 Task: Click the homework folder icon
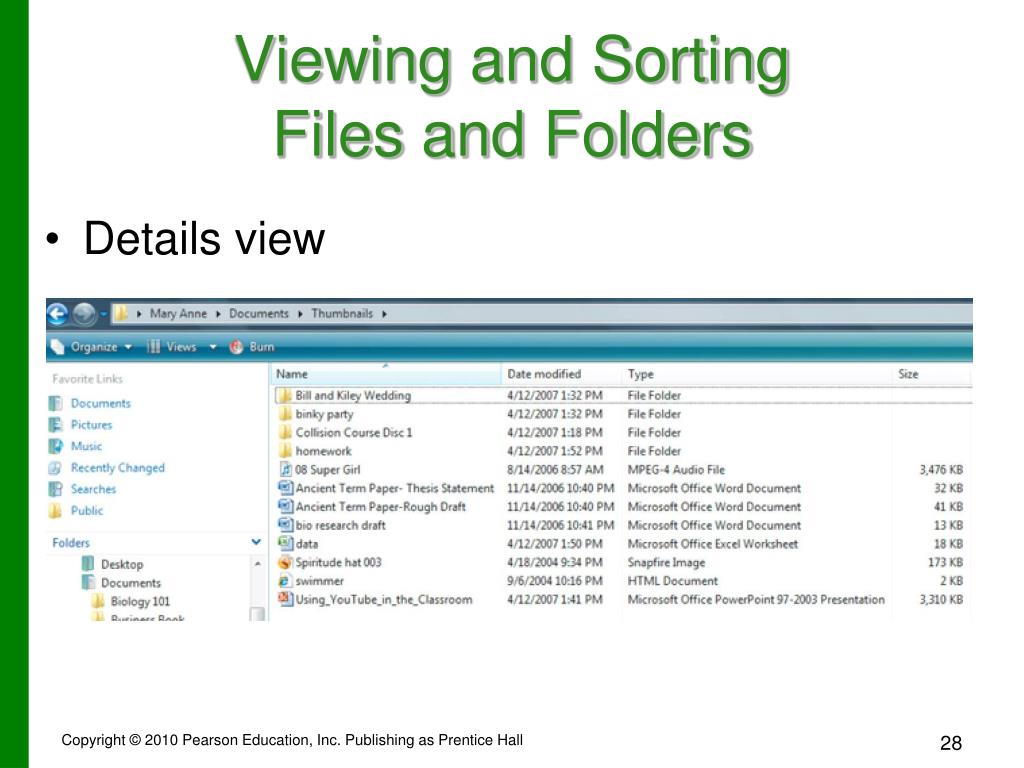point(285,451)
